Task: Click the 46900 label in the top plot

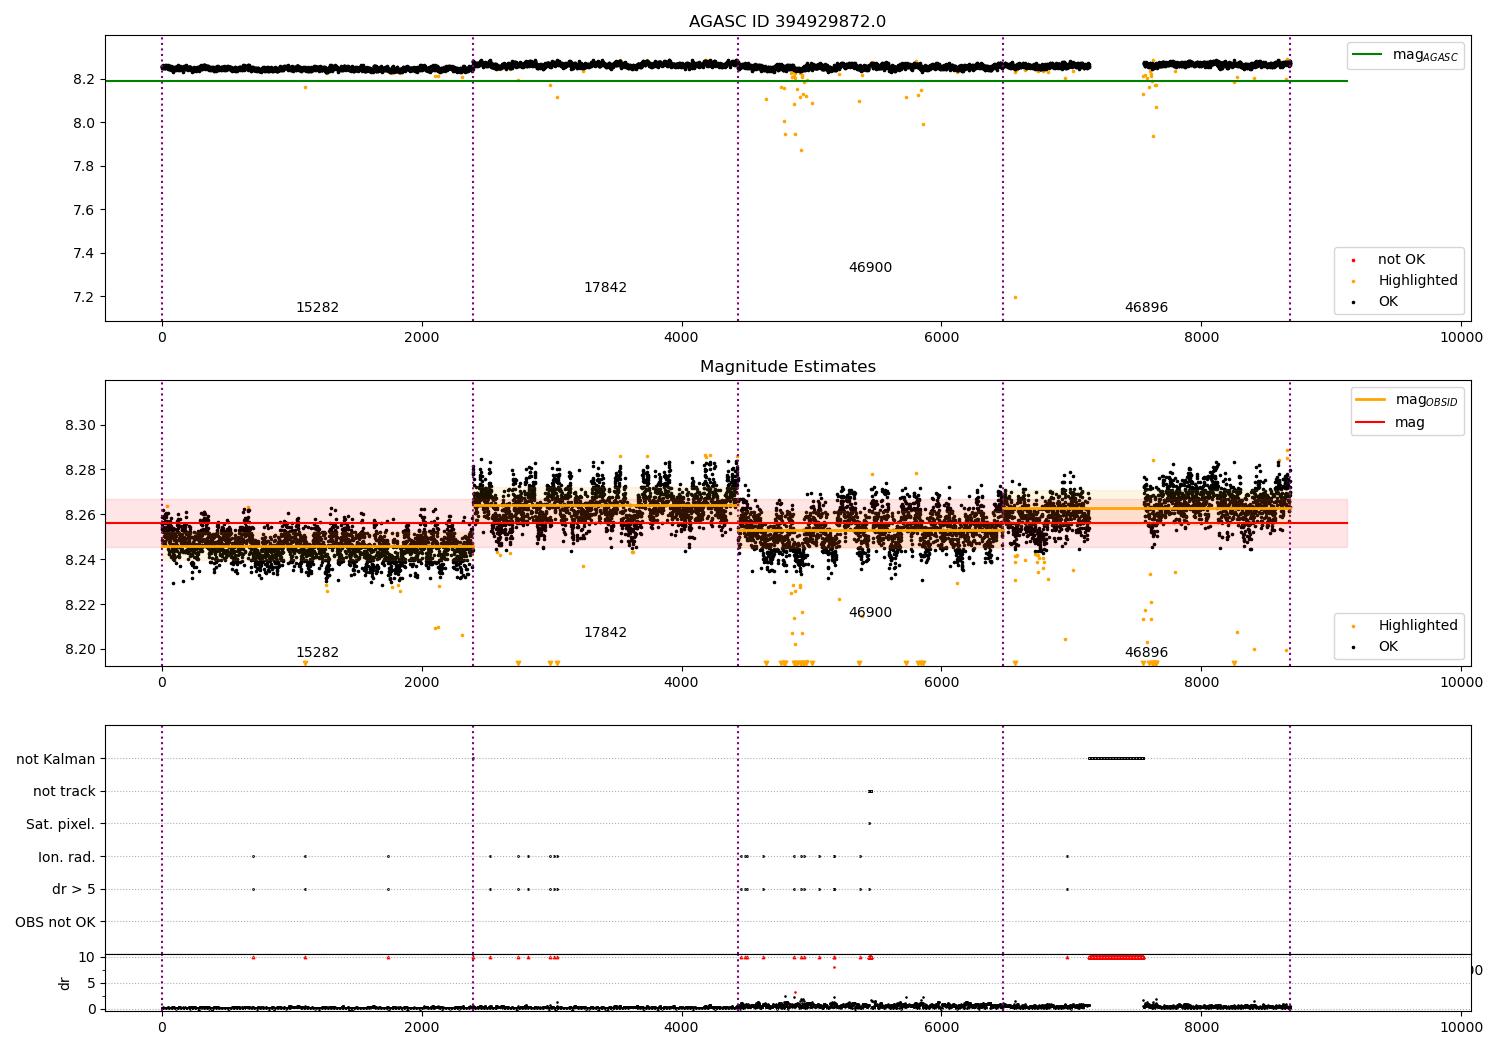Action: tap(870, 268)
